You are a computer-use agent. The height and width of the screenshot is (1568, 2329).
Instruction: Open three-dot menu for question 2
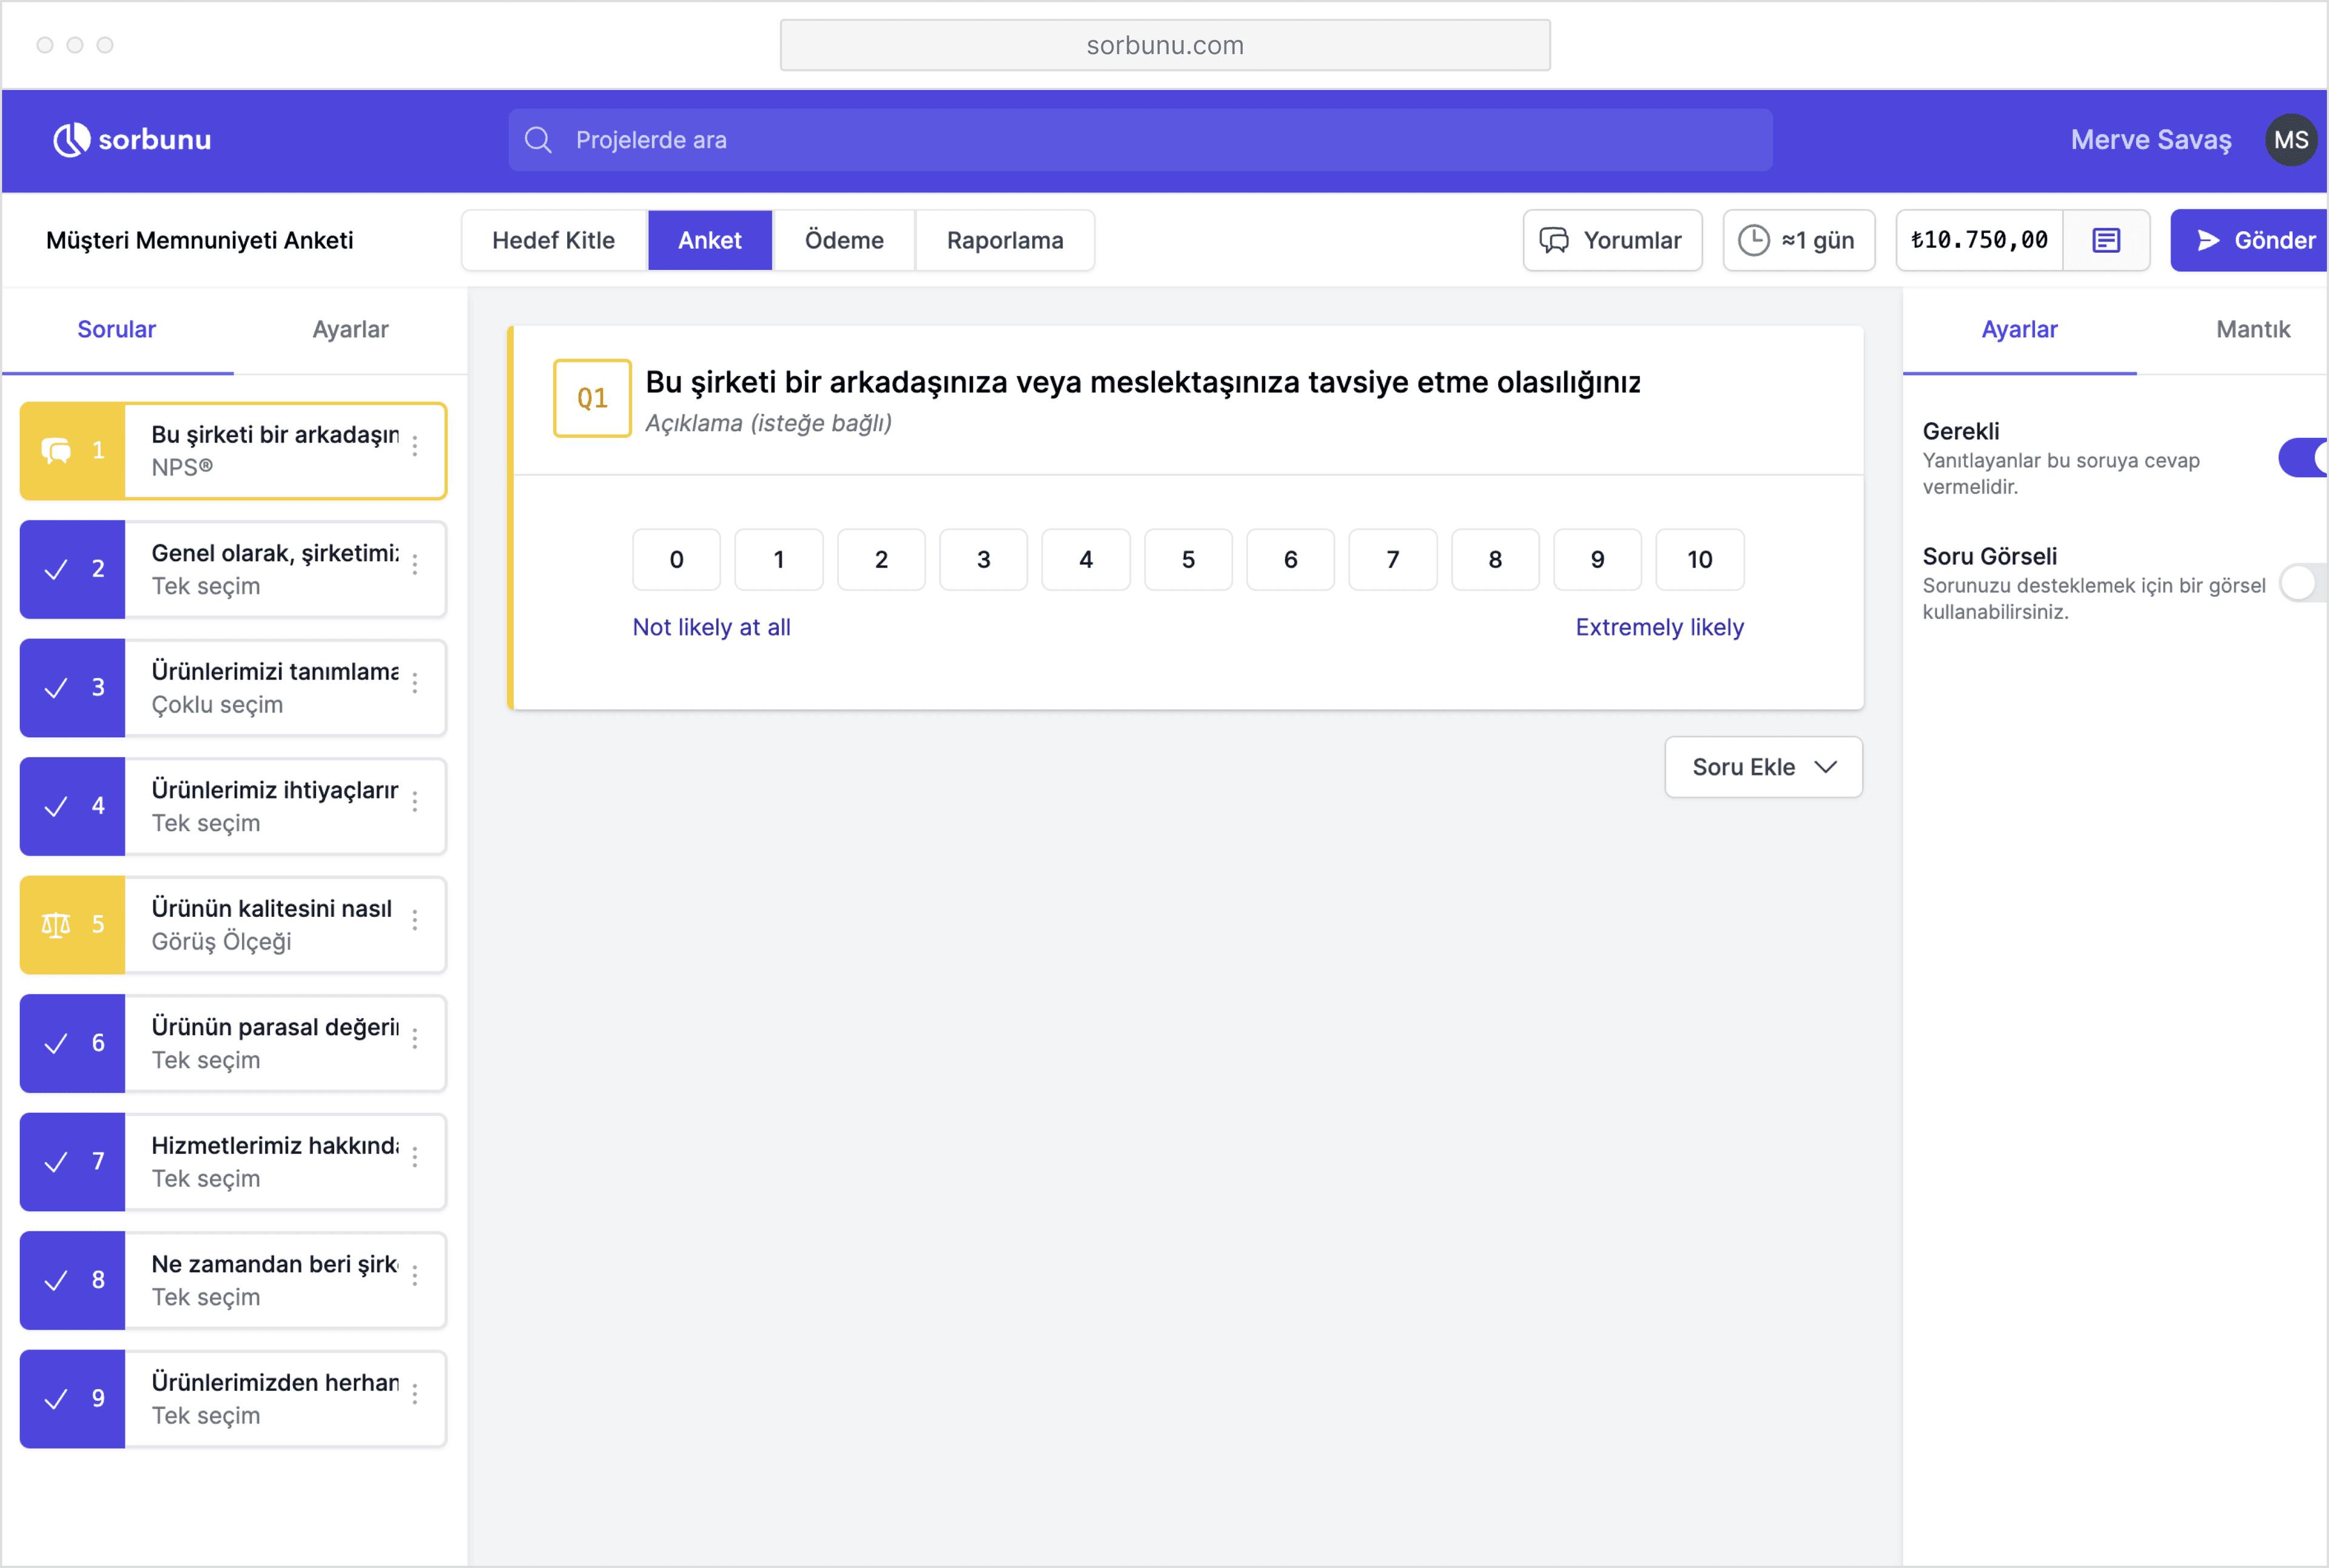415,566
